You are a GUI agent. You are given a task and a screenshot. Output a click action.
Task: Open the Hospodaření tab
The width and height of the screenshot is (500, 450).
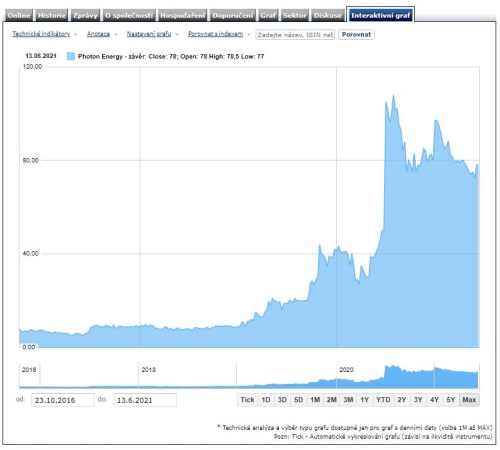point(183,15)
